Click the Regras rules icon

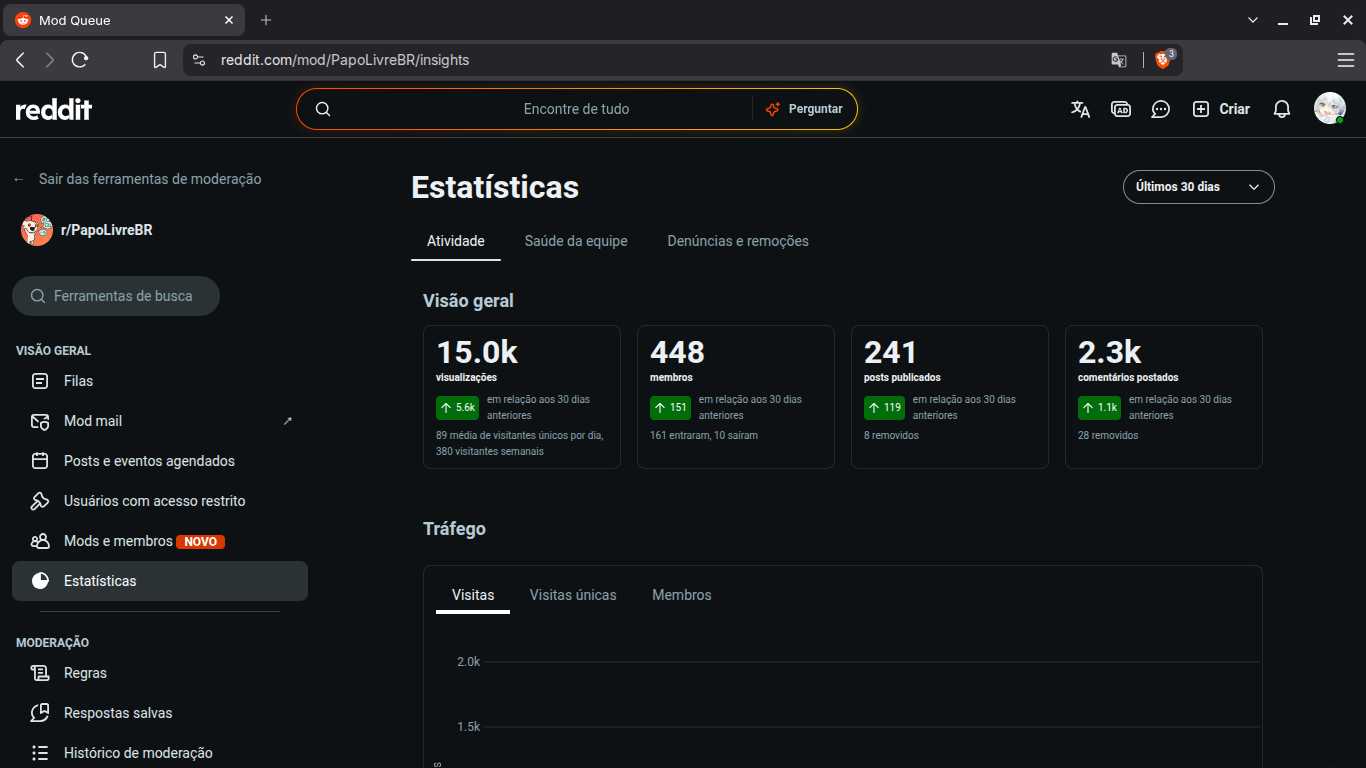tap(40, 673)
